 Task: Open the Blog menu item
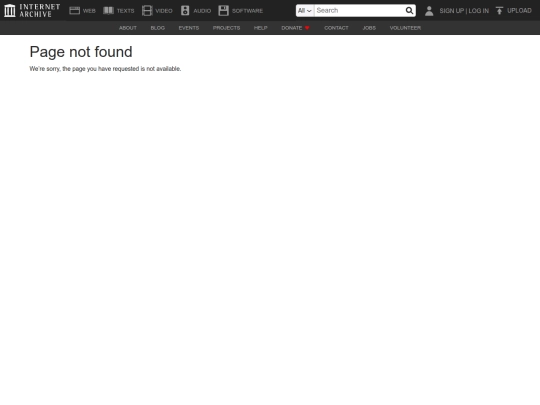coord(158,28)
